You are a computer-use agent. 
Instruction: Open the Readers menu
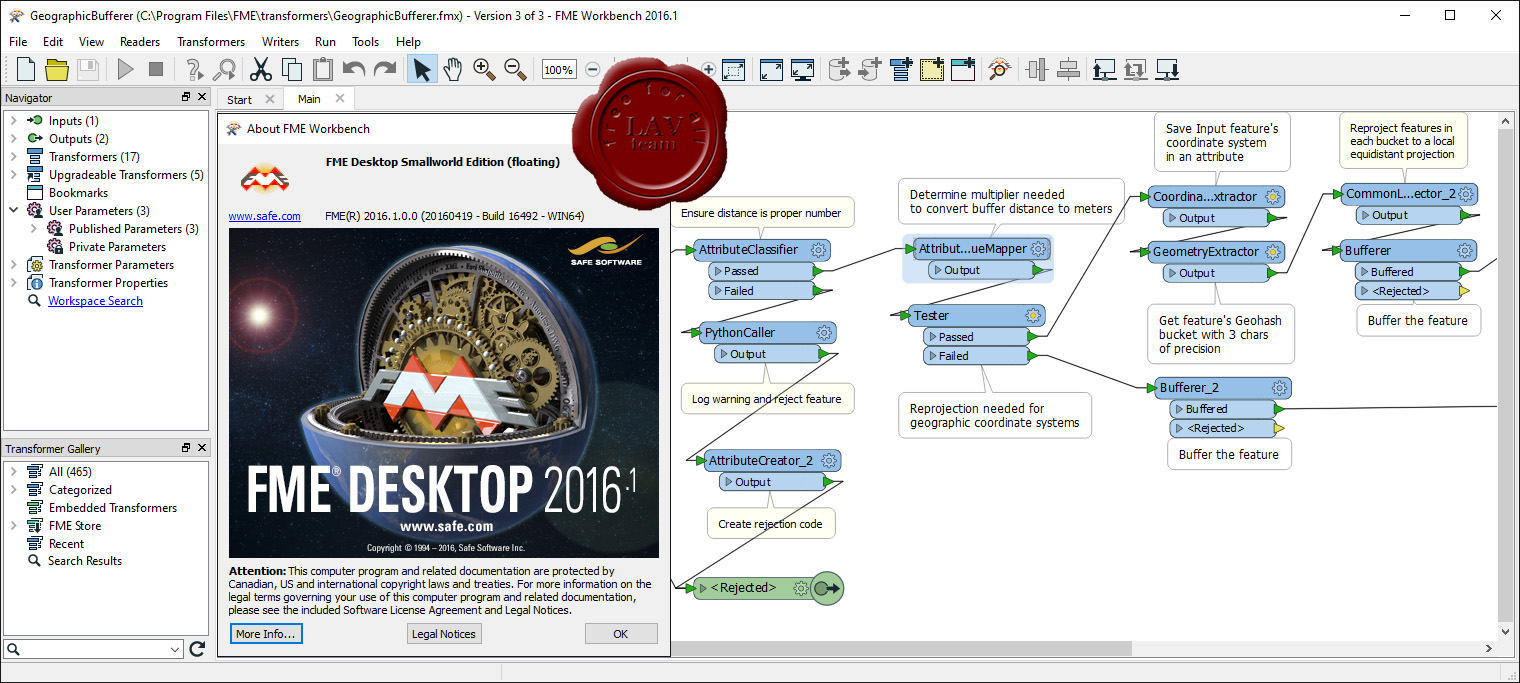(x=140, y=42)
